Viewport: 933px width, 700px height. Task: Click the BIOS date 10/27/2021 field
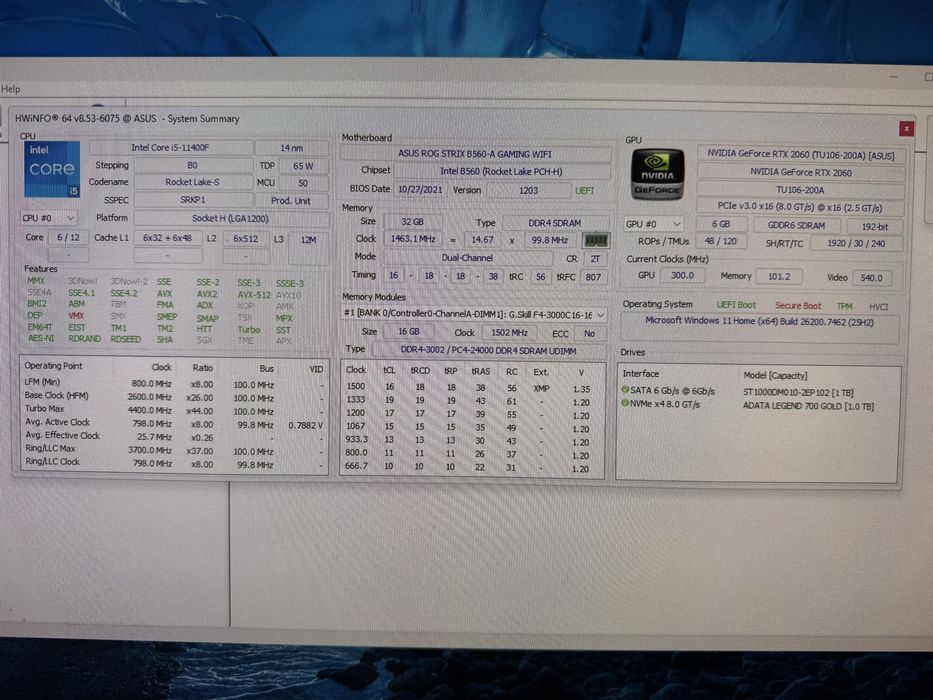pos(420,189)
